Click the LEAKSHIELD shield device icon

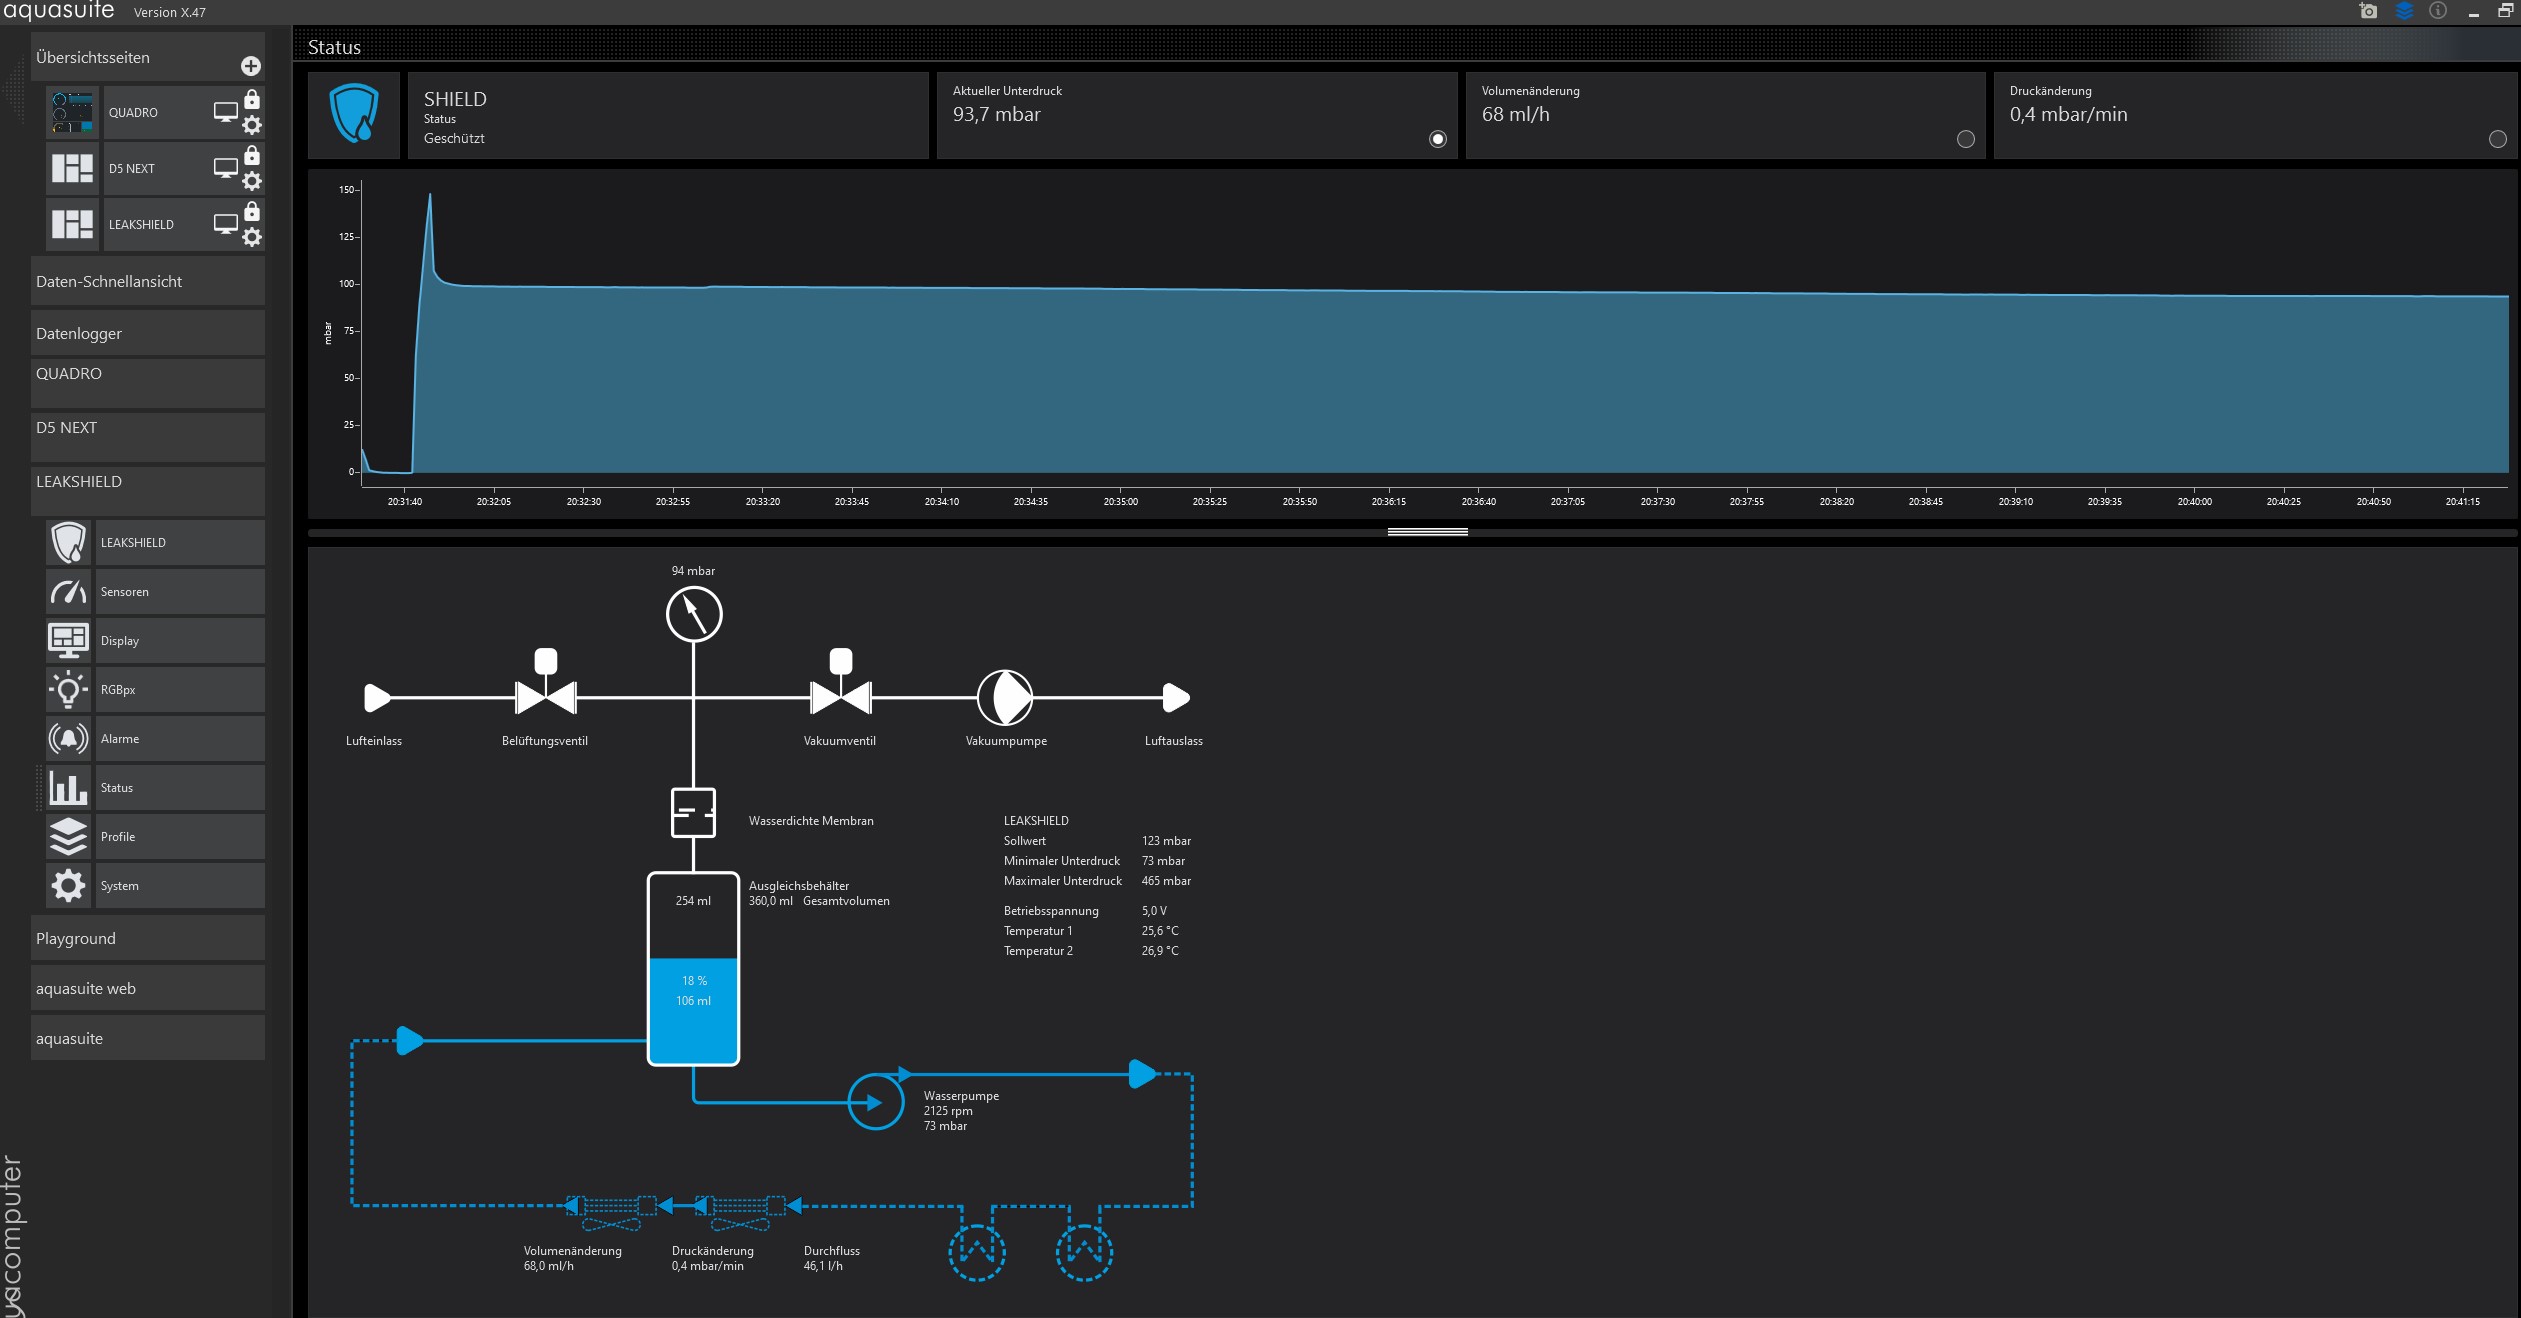[68, 543]
